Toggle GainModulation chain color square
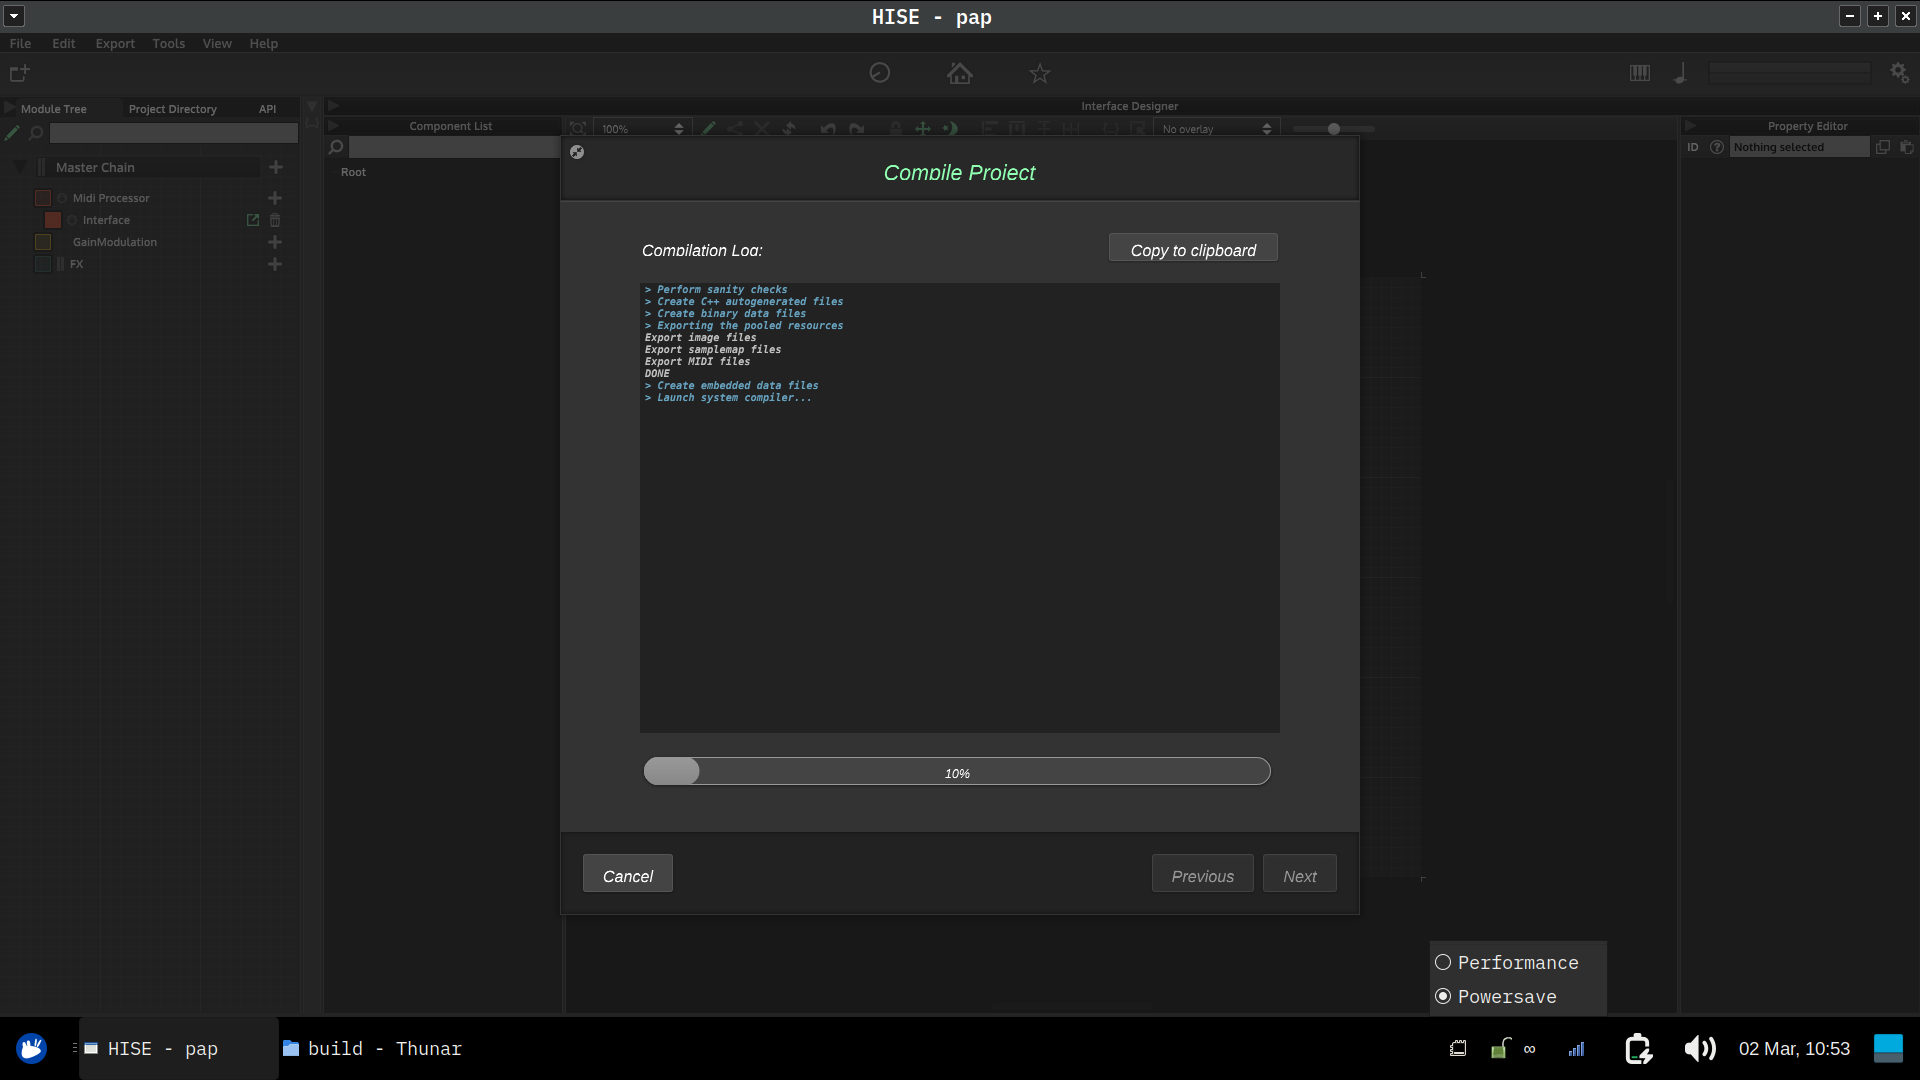 click(x=43, y=242)
